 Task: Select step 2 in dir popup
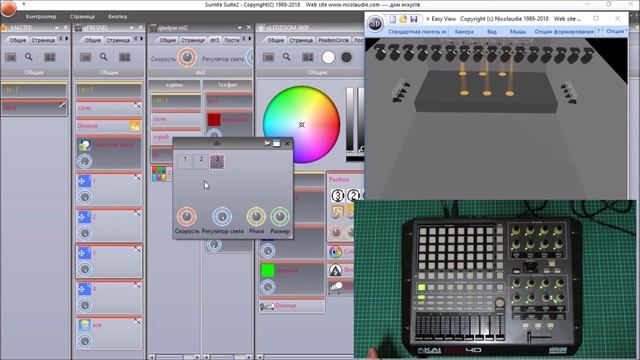(201, 161)
